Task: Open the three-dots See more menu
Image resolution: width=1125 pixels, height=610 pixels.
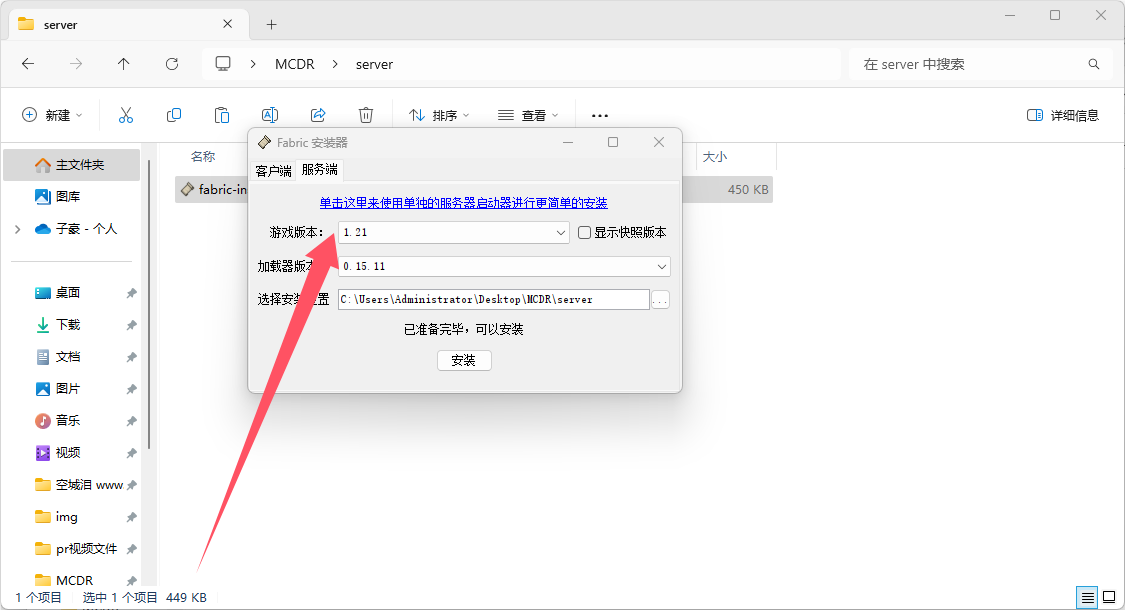Action: 600,116
